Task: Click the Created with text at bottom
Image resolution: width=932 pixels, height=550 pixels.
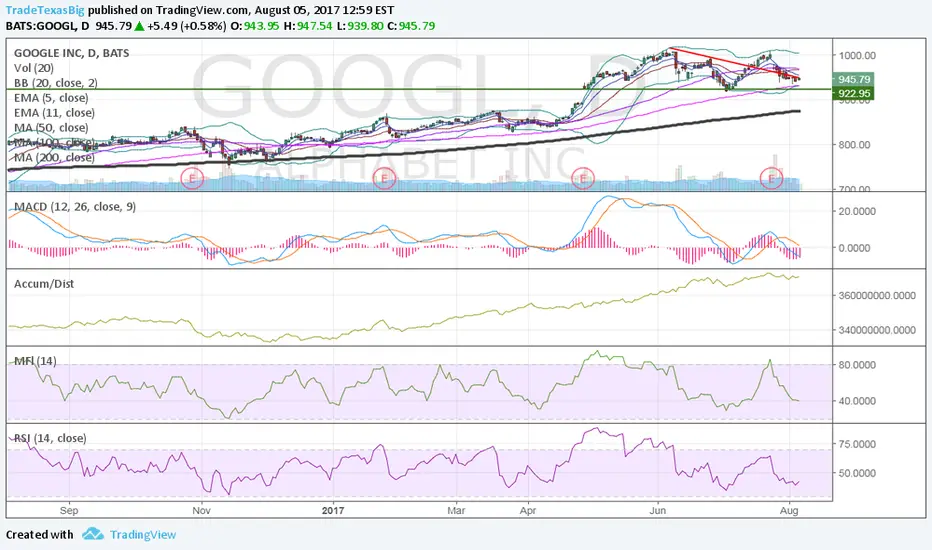Action: tap(40, 535)
